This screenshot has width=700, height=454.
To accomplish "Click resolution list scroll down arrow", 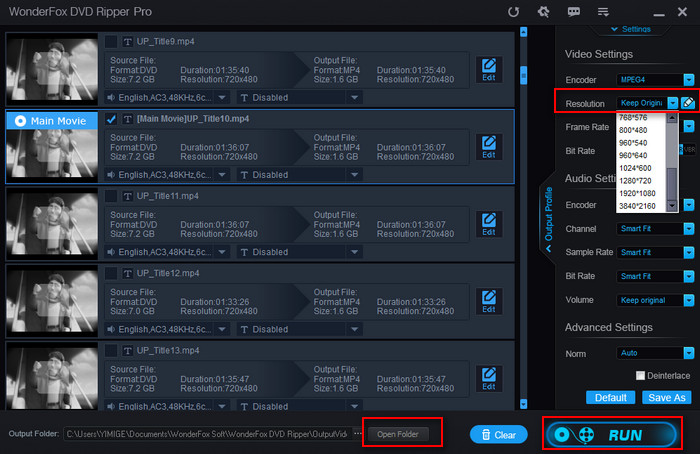I will pos(672,206).
